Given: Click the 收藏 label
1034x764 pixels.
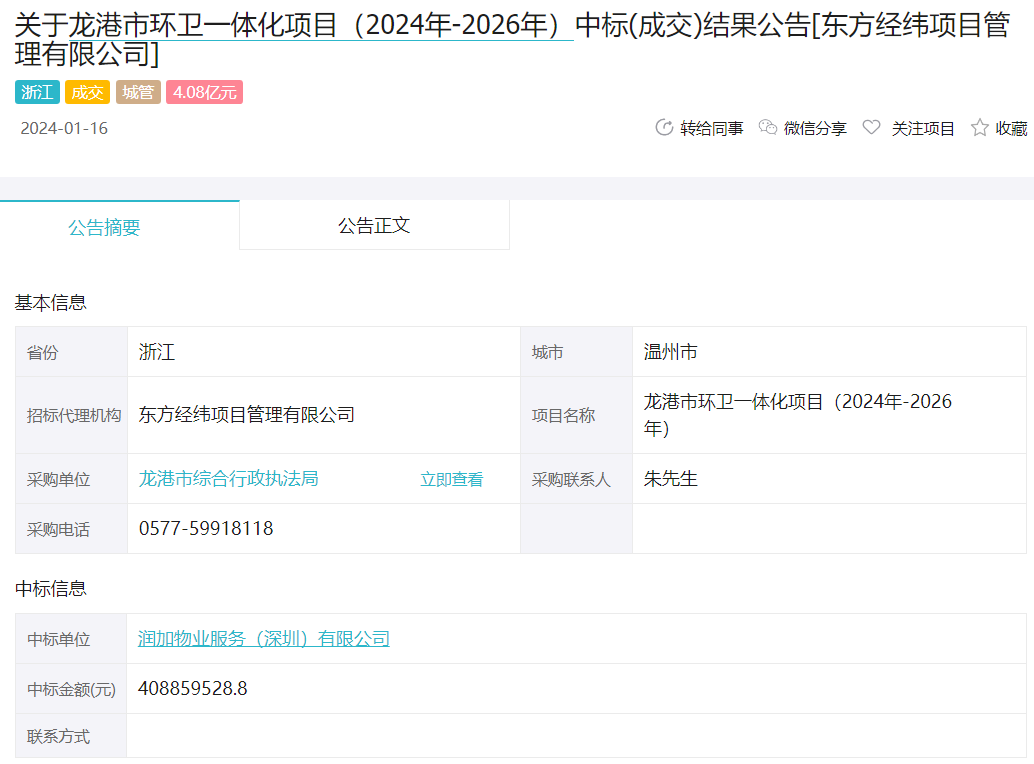Looking at the screenshot, I should click(1012, 129).
